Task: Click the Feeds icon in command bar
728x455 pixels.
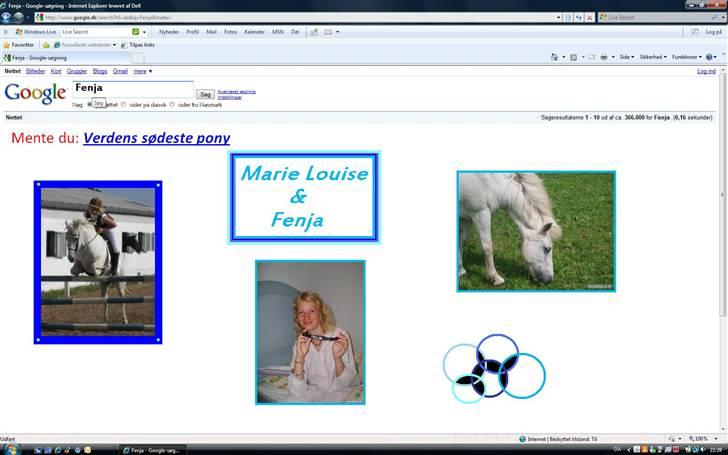Action: (573, 57)
